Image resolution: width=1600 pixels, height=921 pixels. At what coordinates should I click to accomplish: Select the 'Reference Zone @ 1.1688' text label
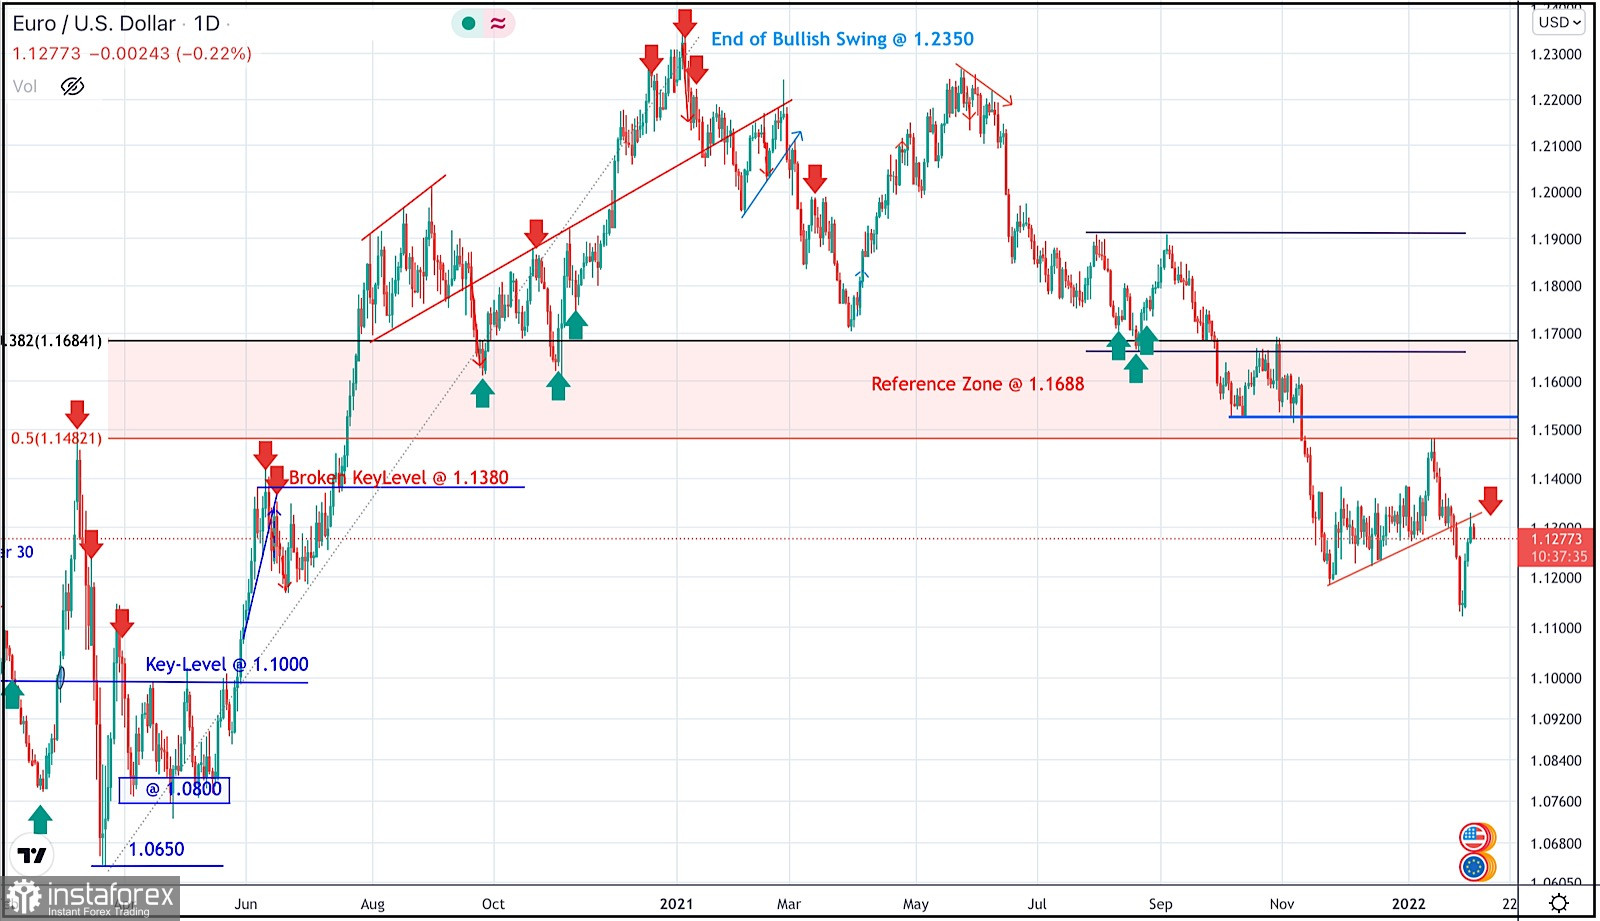point(977,384)
